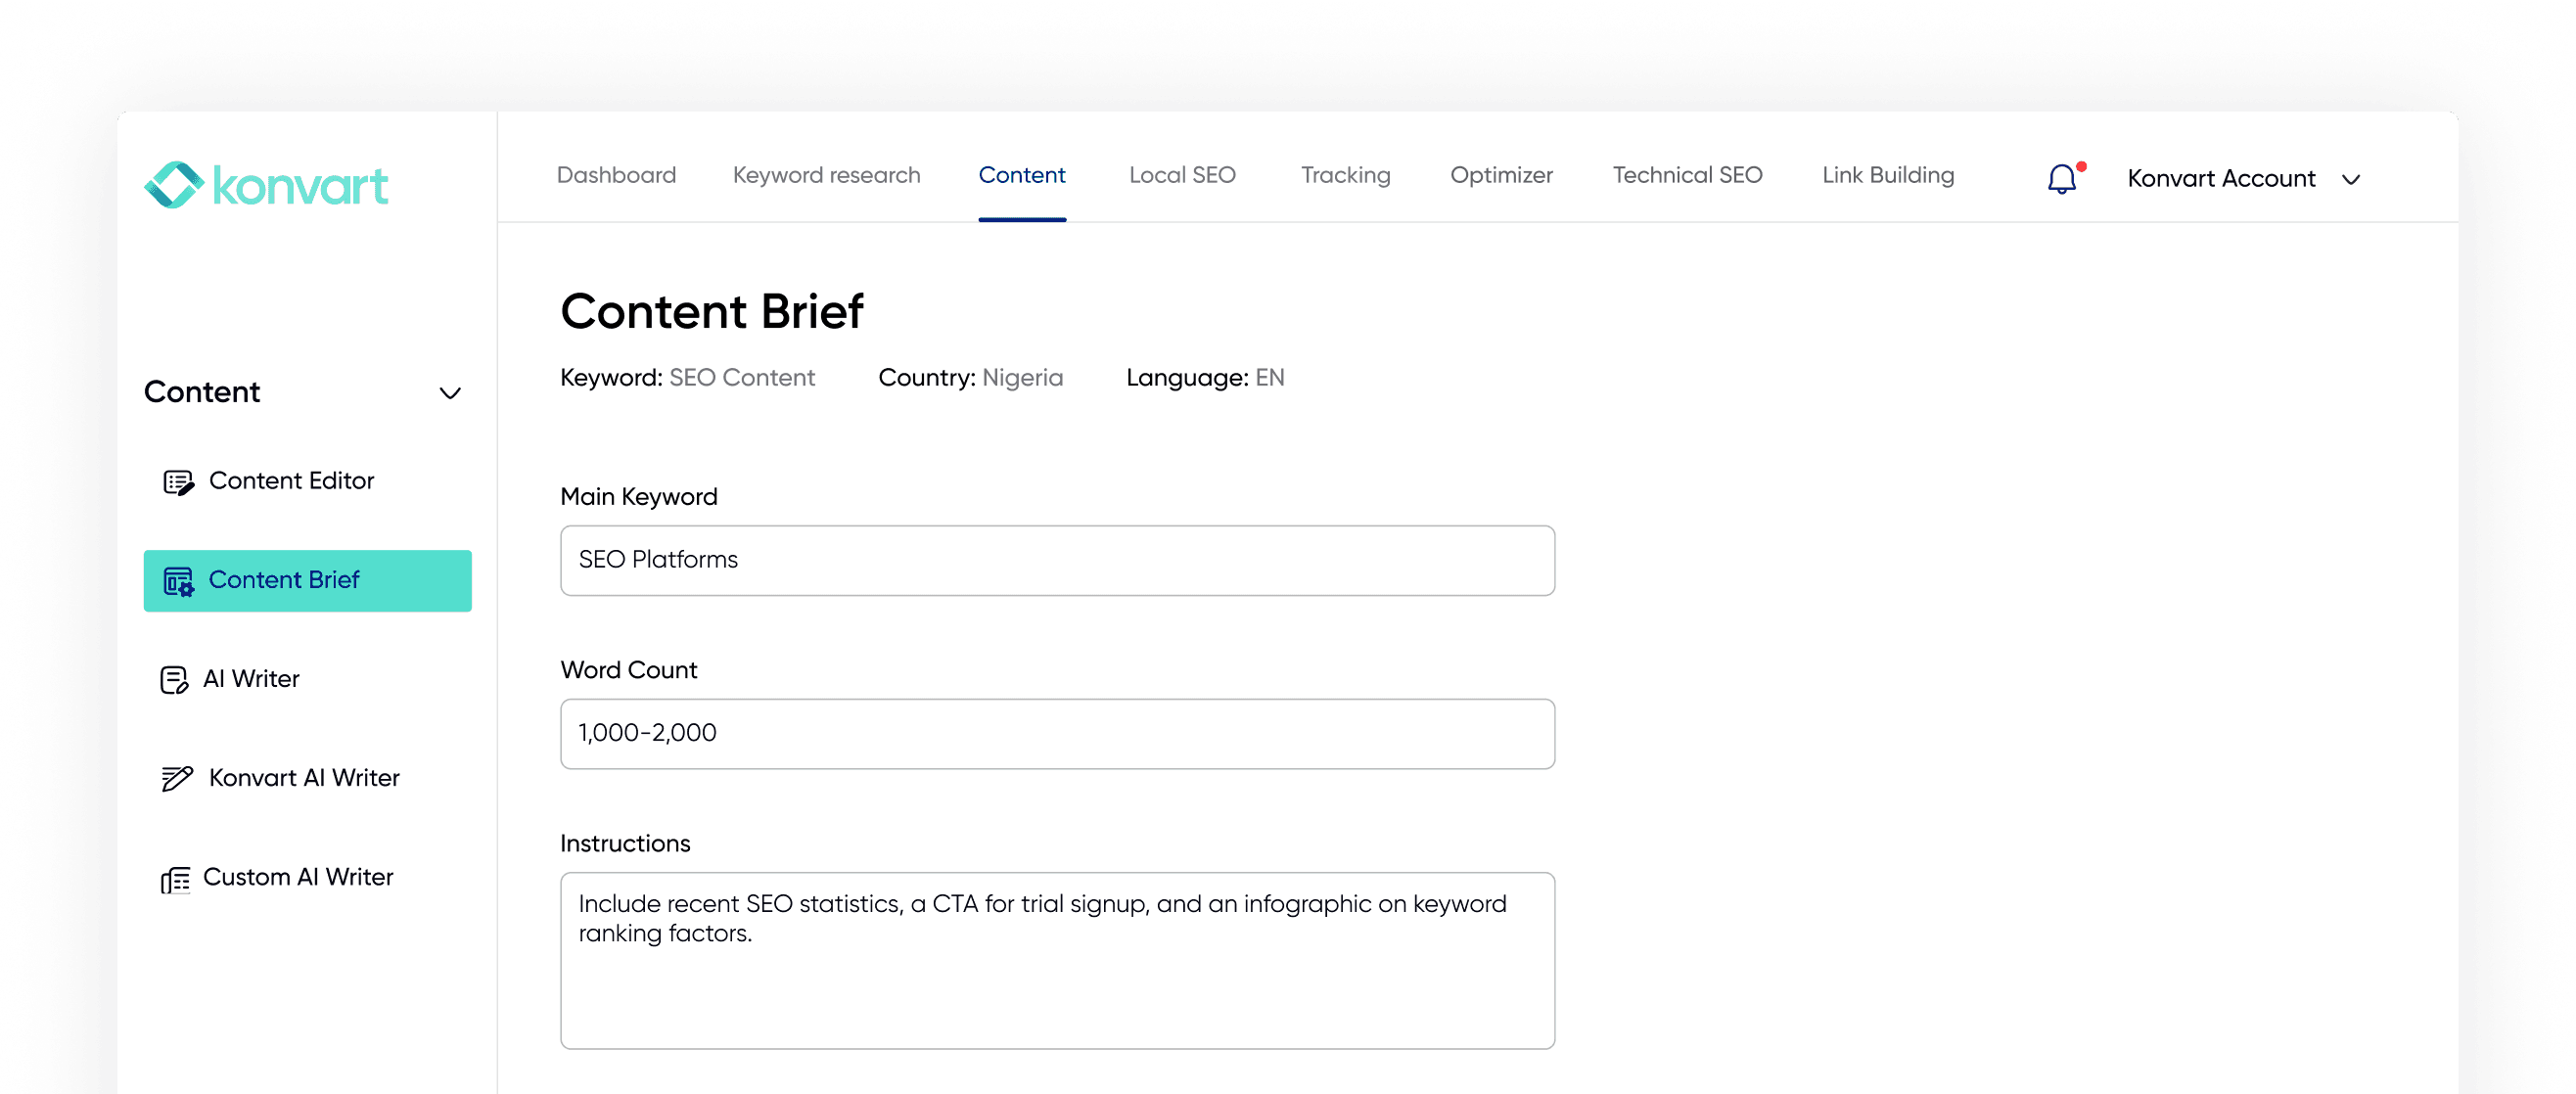Open the Konvart Account menu
Image resolution: width=2576 pixels, height=1094 pixels.
click(x=2220, y=179)
